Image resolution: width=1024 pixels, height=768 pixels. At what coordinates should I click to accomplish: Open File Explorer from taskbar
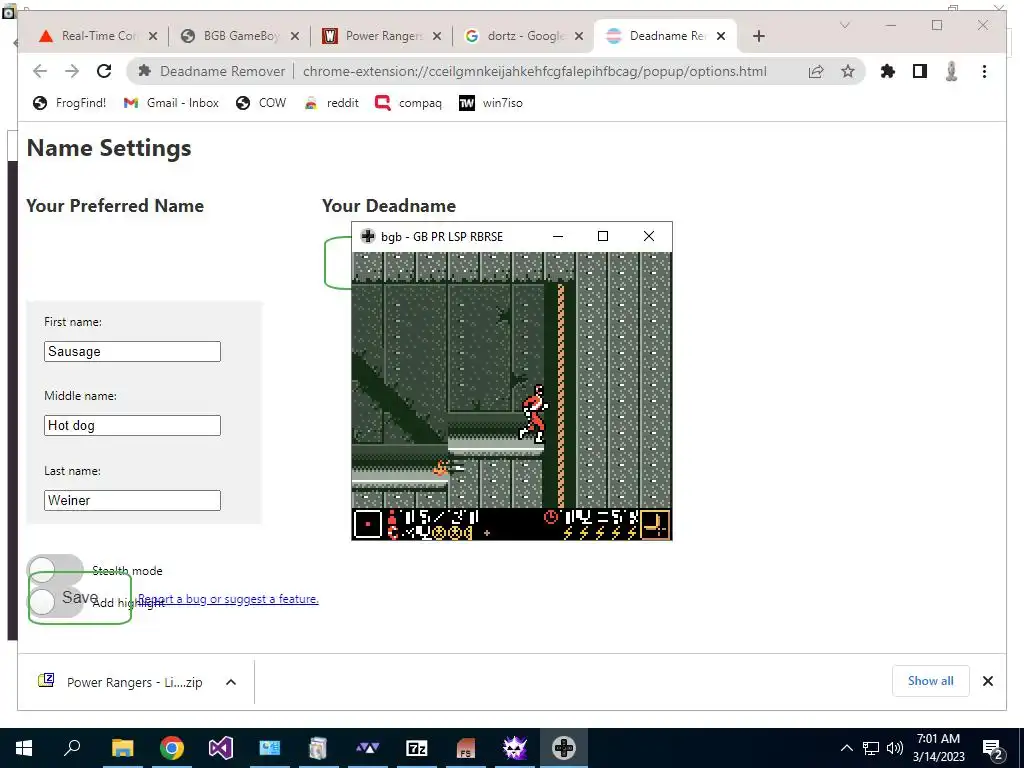[122, 748]
